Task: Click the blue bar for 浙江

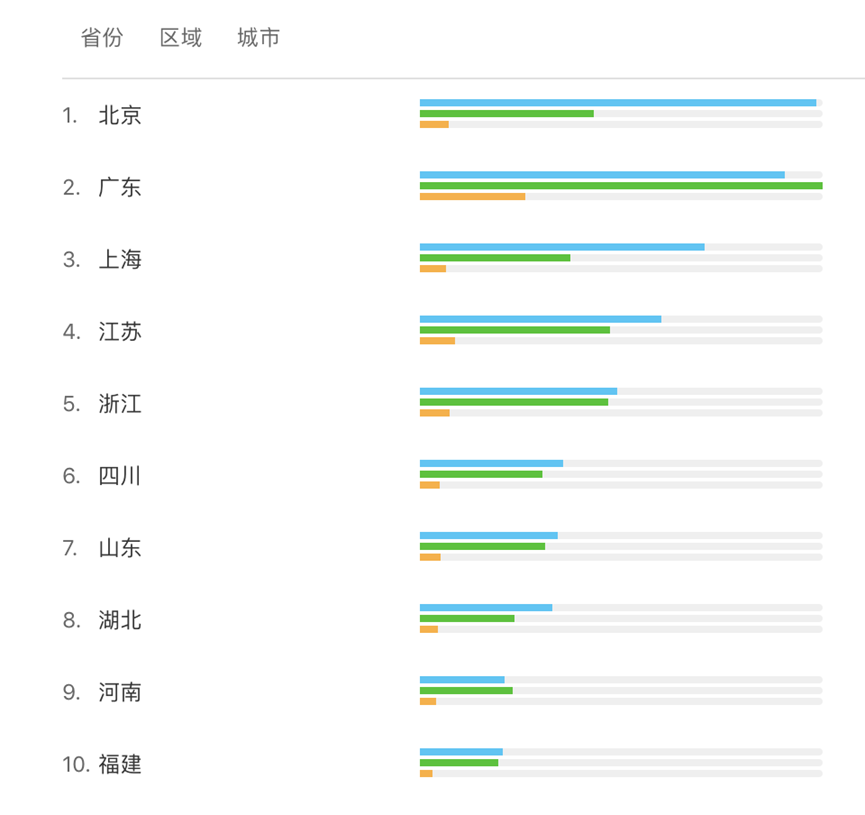Action: click(519, 391)
